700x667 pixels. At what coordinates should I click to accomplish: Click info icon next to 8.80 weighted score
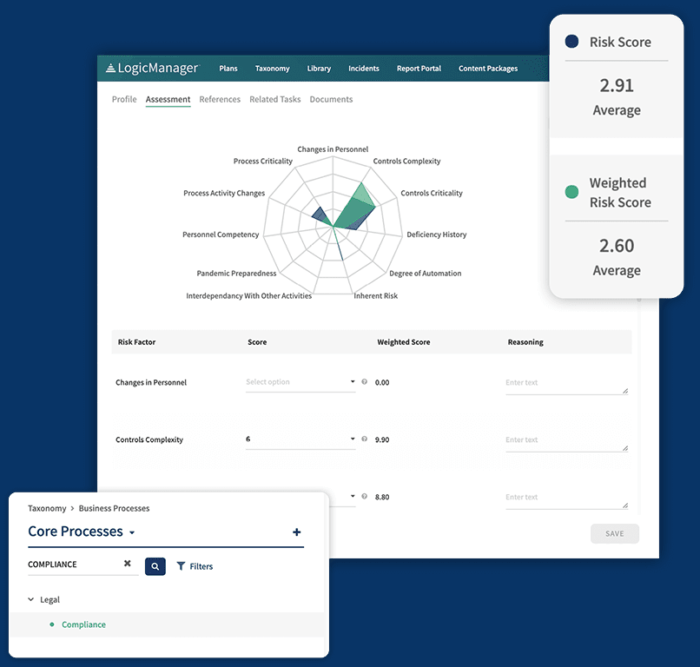[364, 496]
